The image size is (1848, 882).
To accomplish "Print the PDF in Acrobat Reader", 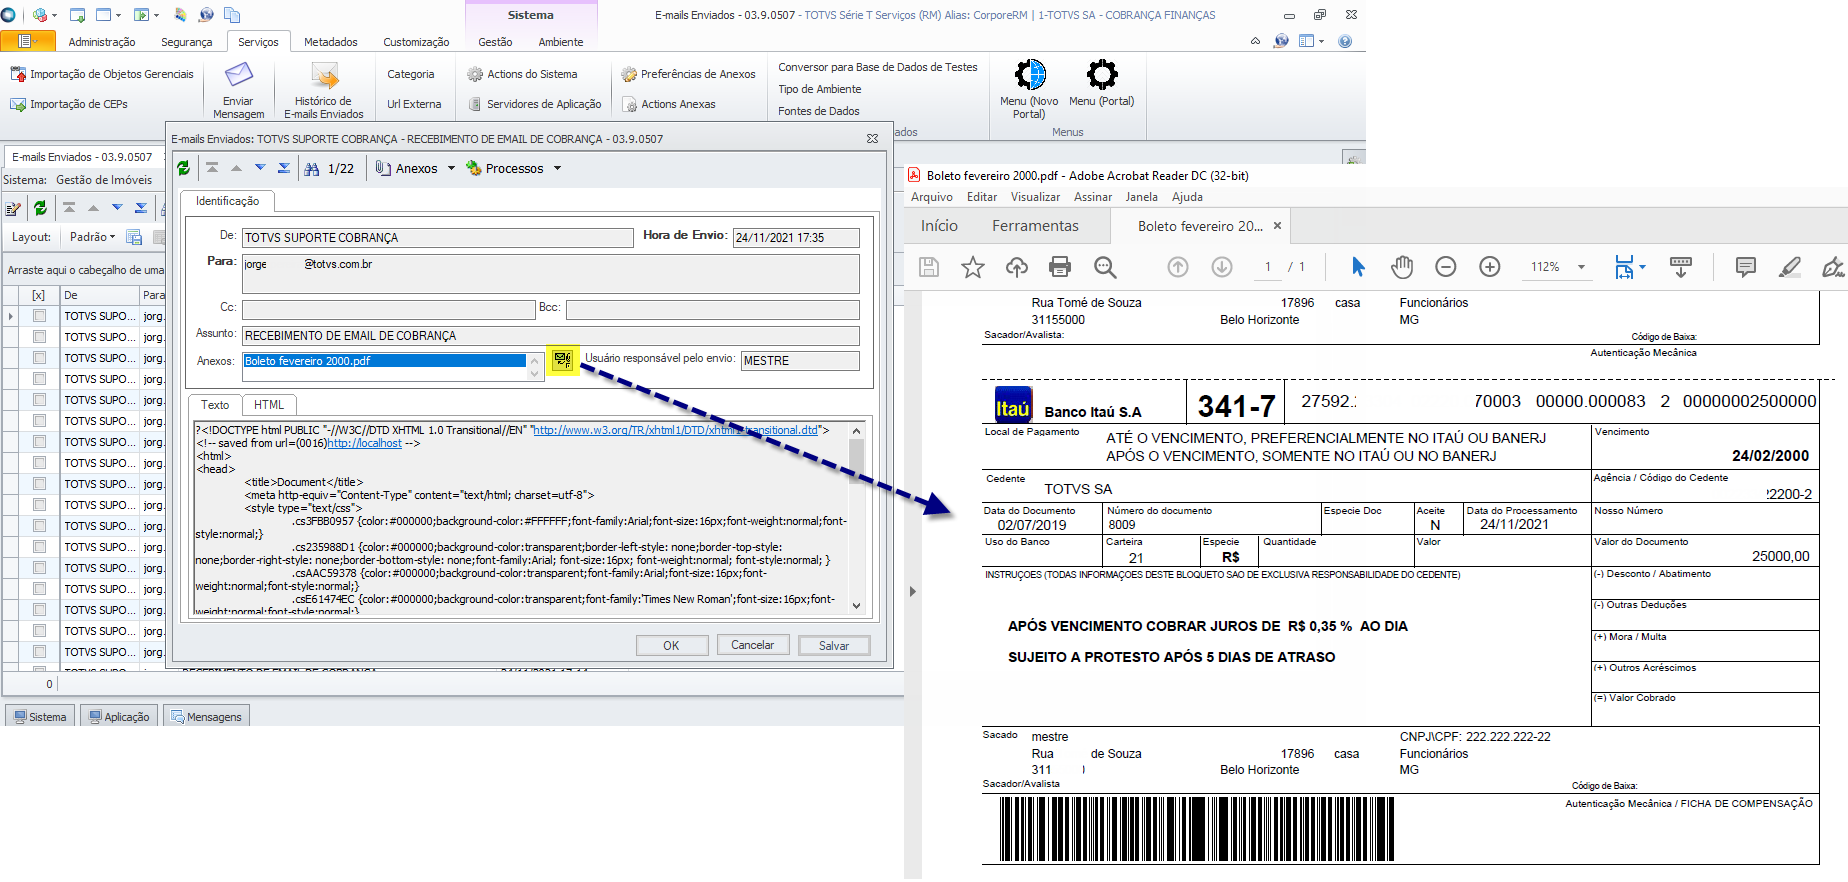I will click(x=1060, y=267).
